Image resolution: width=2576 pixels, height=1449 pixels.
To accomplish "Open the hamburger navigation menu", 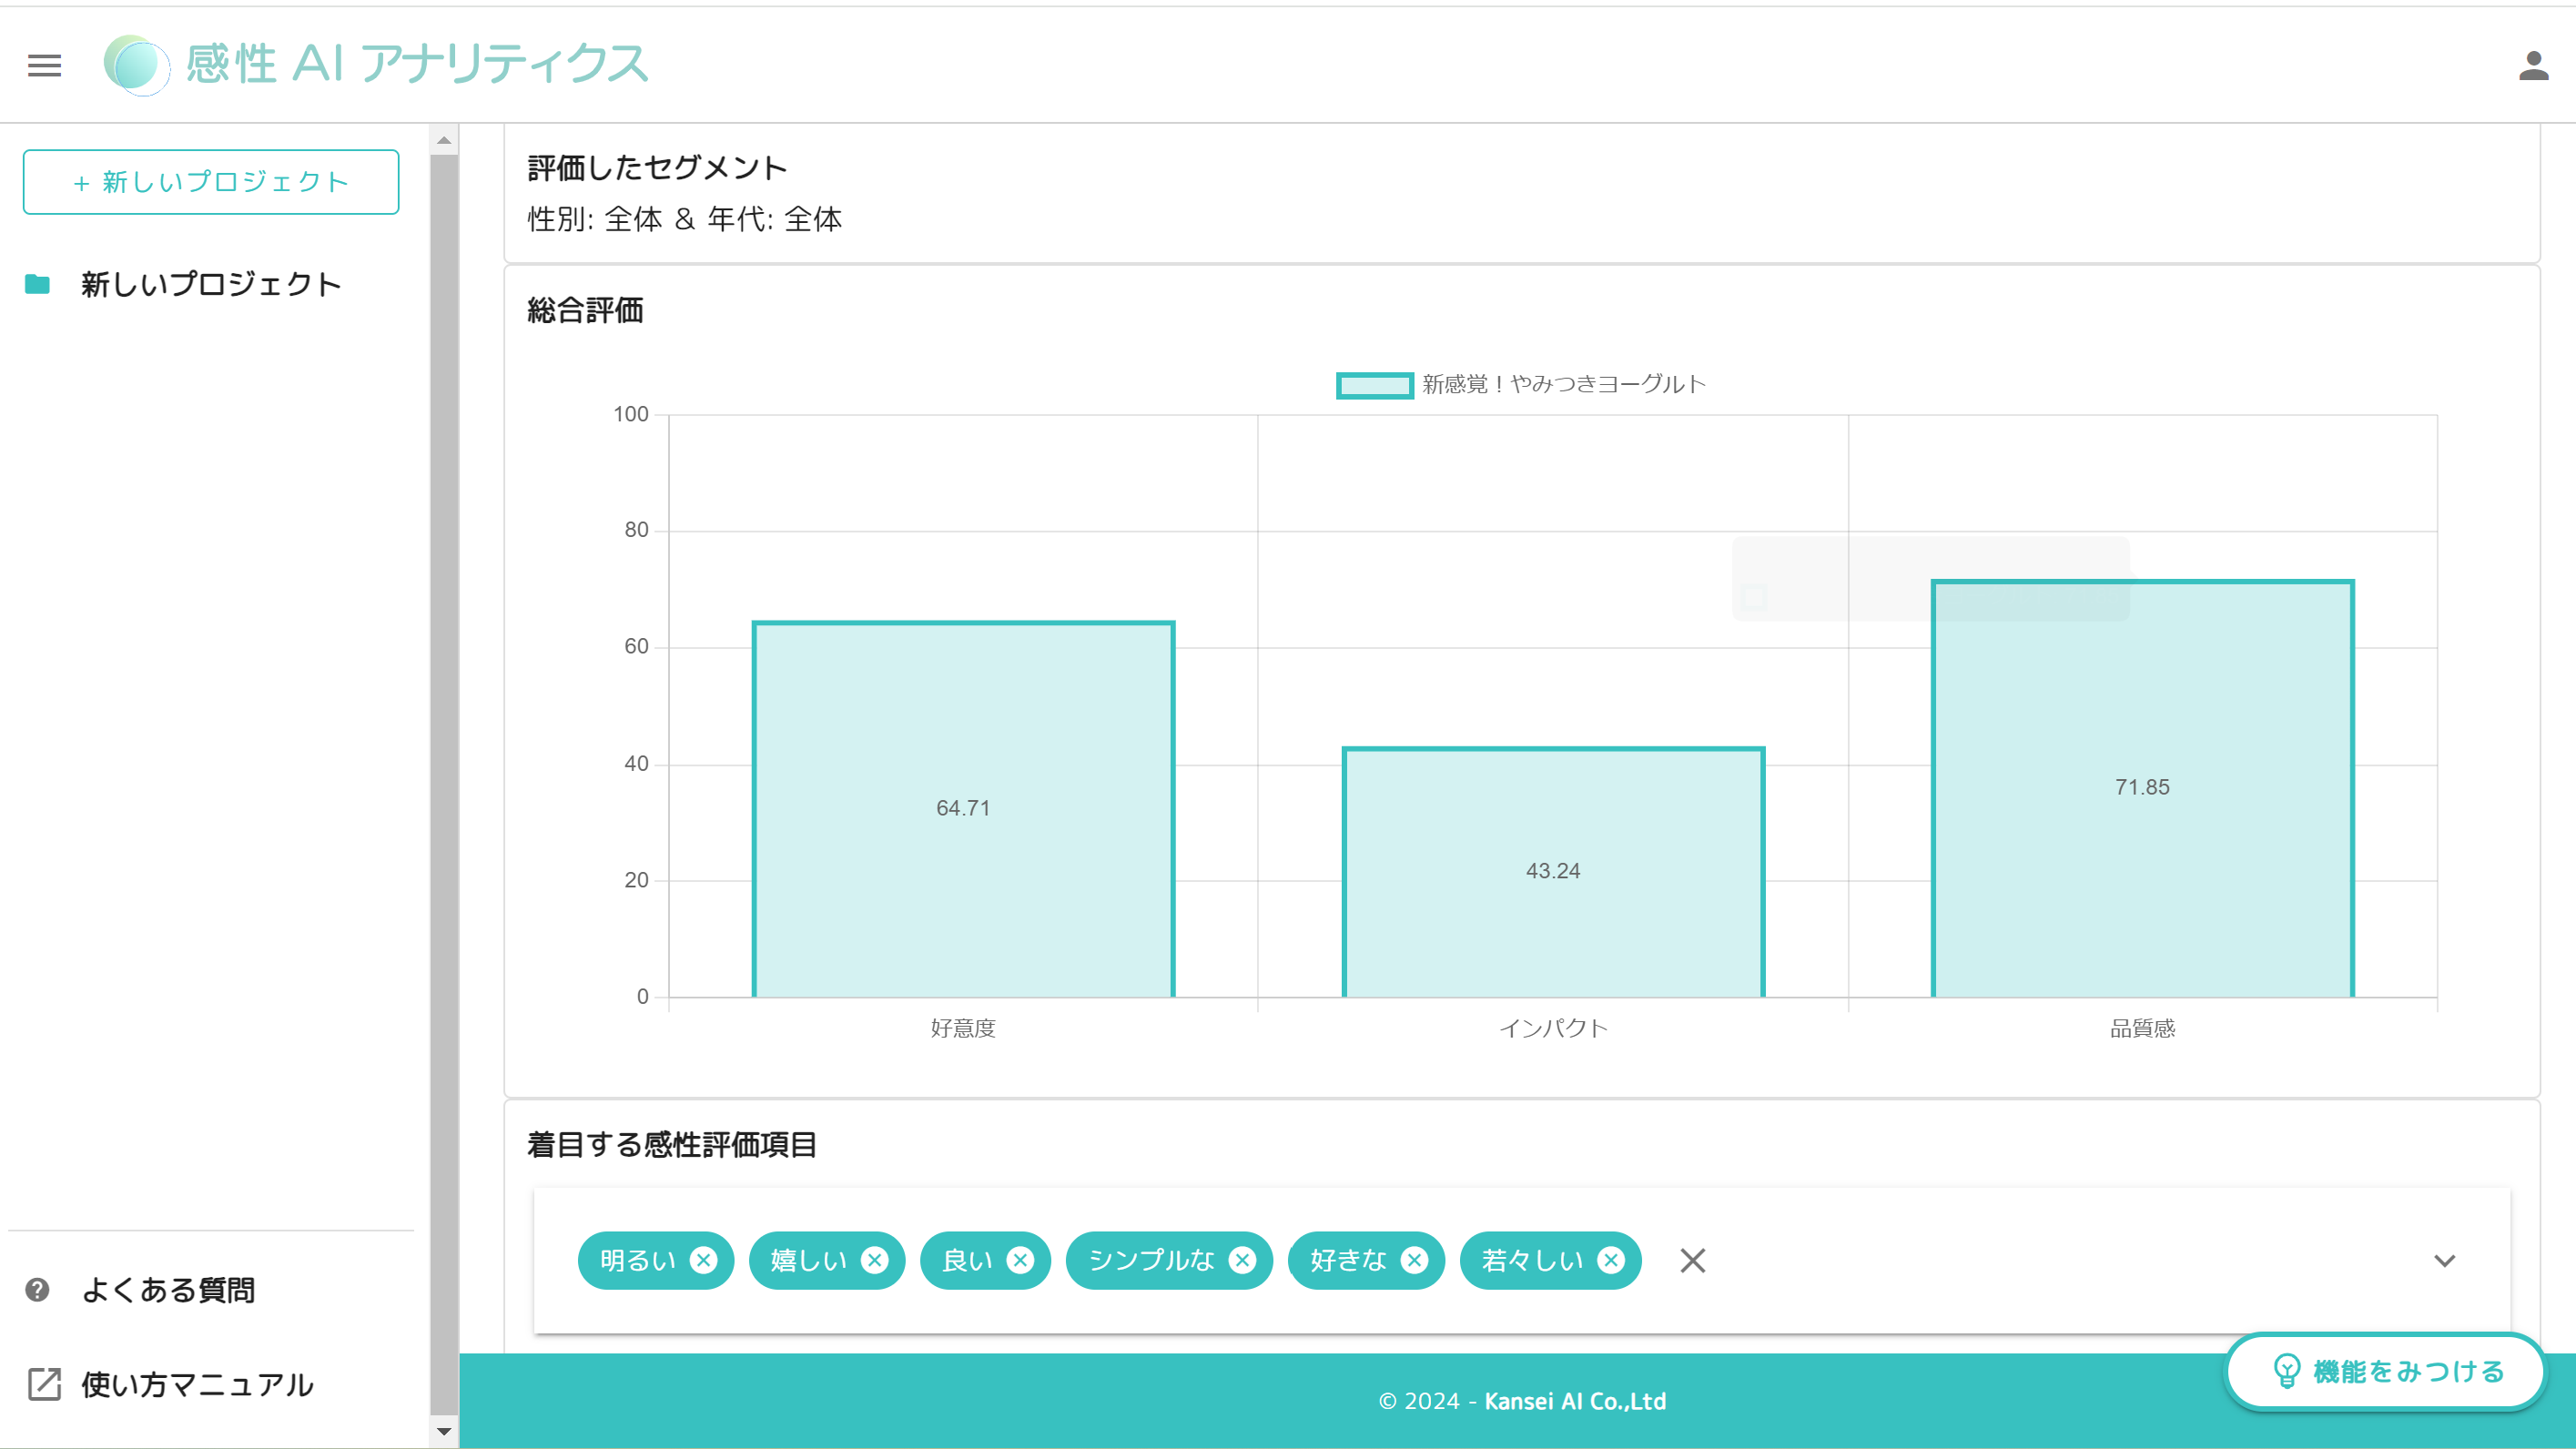I will point(44,66).
